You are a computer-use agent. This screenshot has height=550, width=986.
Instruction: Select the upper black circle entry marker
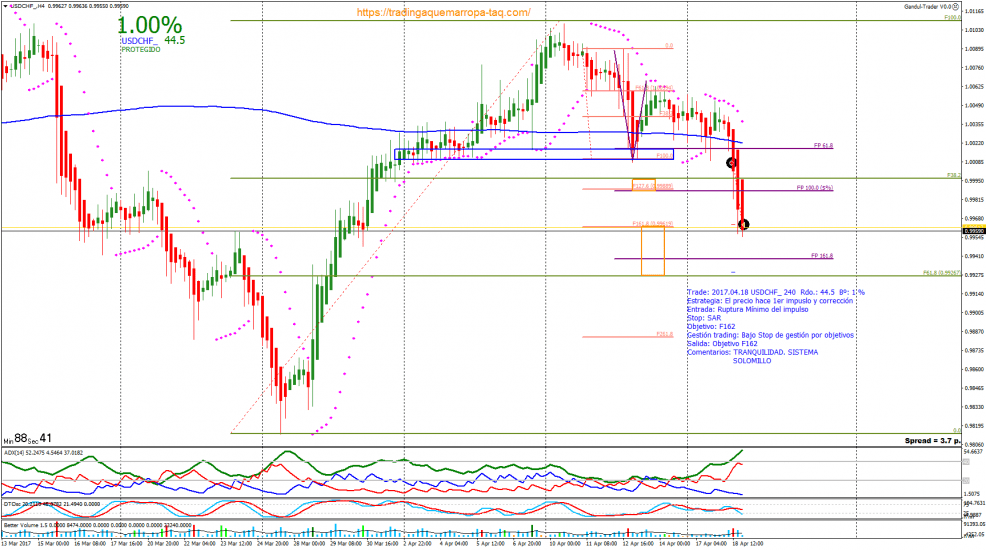click(x=731, y=162)
